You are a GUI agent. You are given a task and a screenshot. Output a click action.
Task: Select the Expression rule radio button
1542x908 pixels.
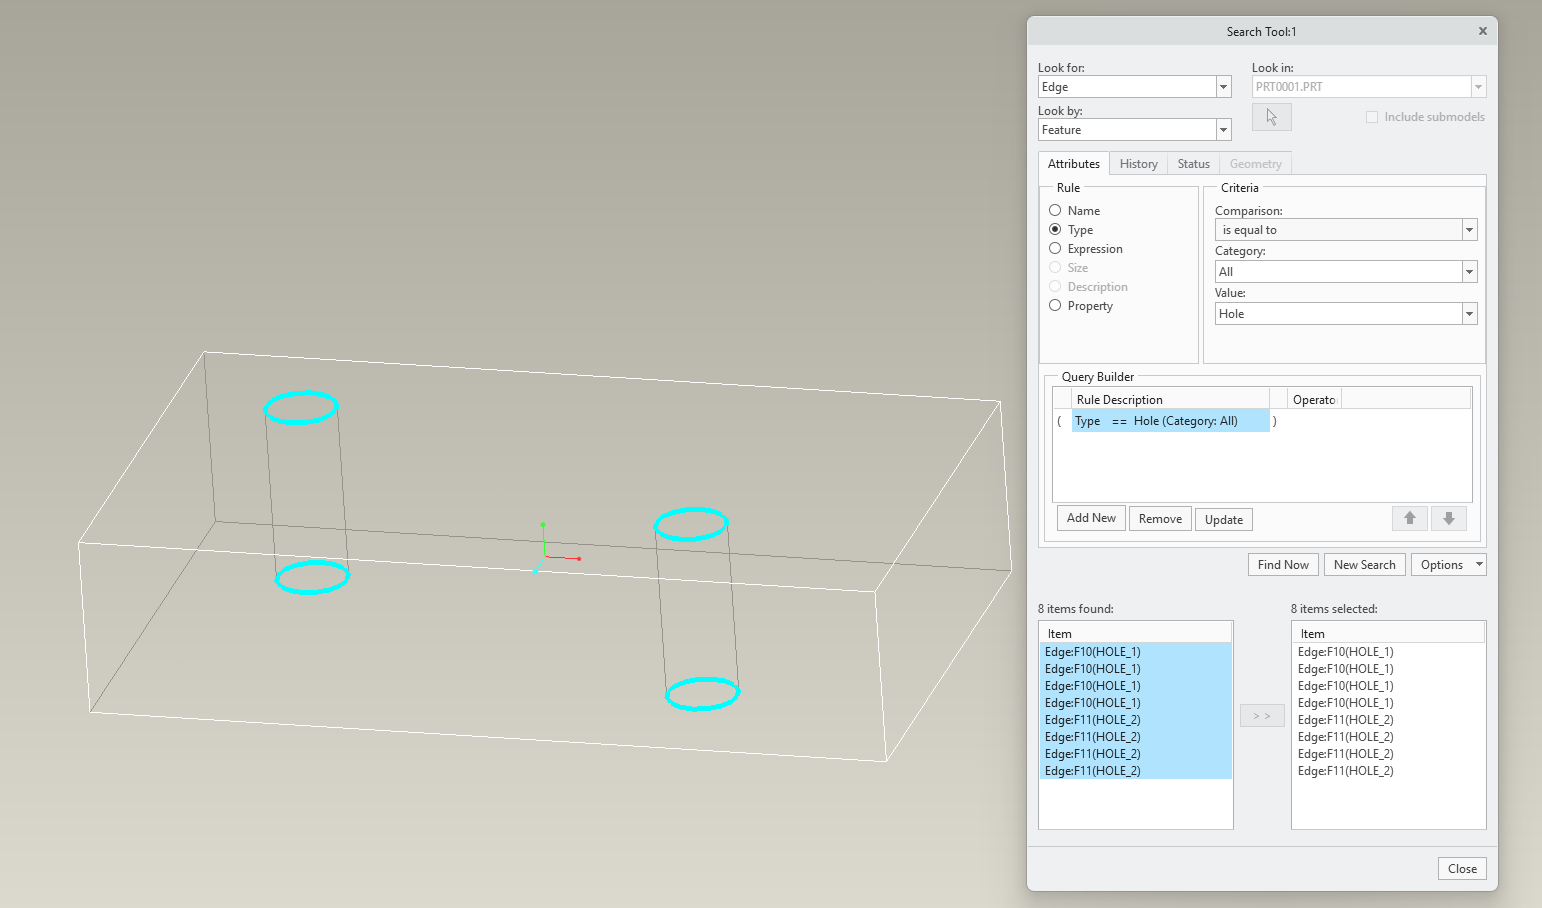[x=1056, y=248]
